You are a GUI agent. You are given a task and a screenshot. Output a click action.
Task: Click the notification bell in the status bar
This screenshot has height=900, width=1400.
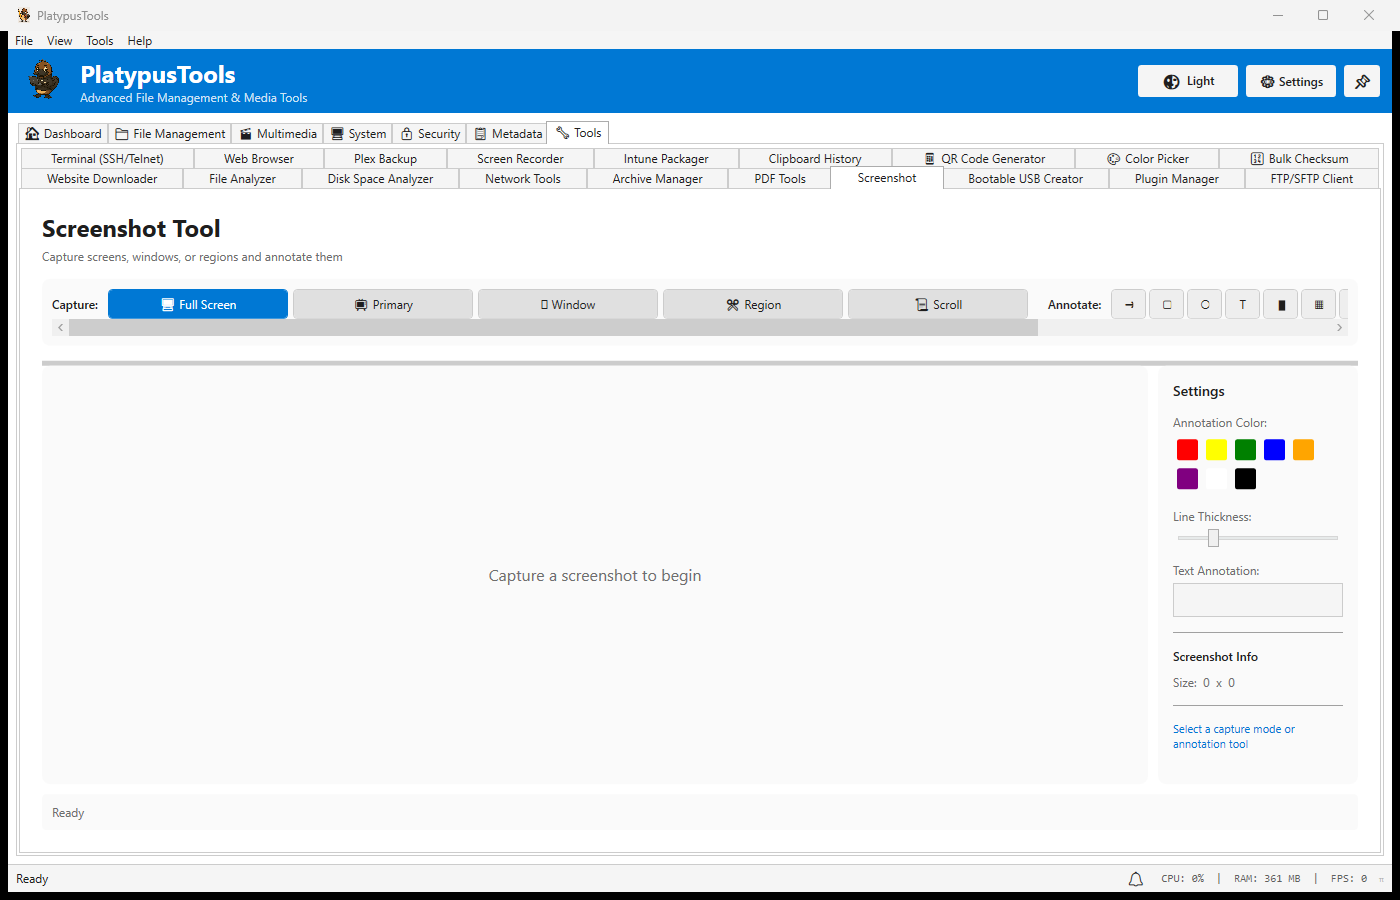pyautogui.click(x=1135, y=878)
